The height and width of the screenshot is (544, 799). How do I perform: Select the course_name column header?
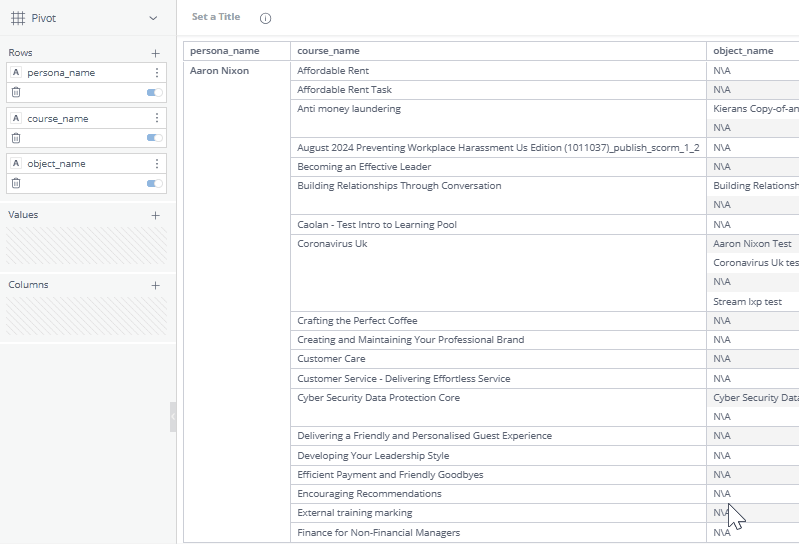[328, 51]
